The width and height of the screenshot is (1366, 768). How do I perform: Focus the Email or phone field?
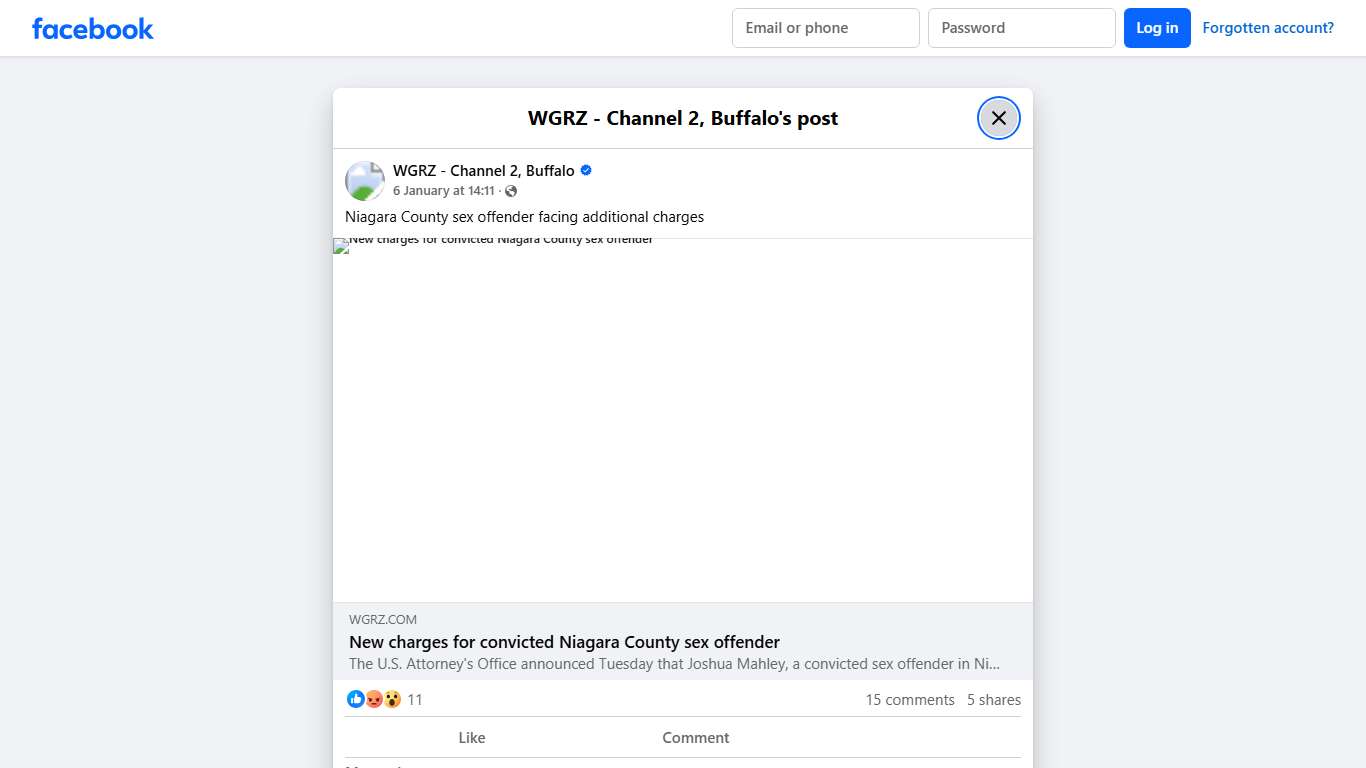coord(825,28)
